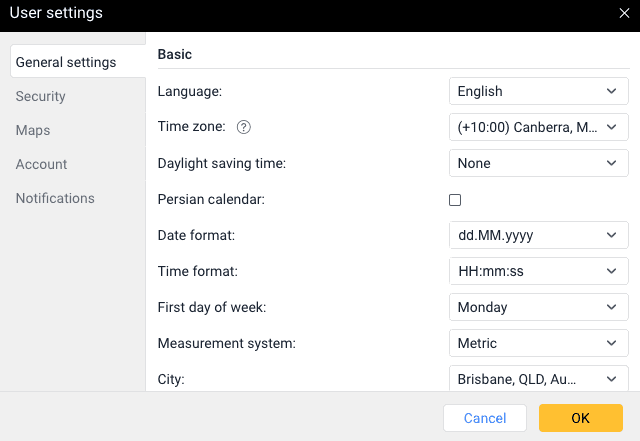The image size is (640, 441).
Task: Expand the Time zone dropdown
Action: pos(538,127)
